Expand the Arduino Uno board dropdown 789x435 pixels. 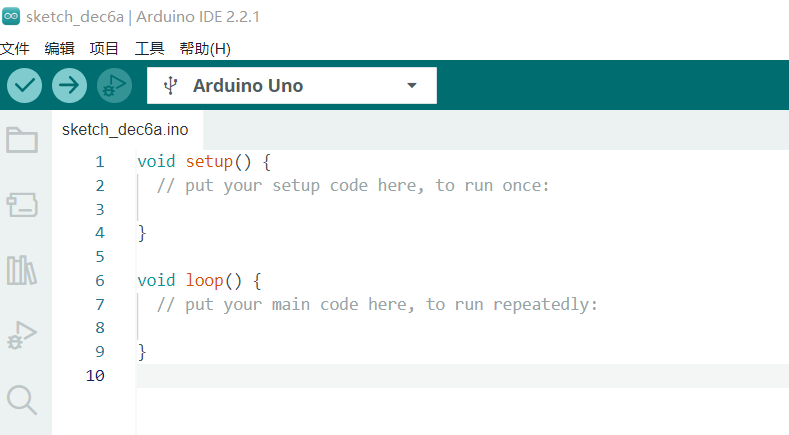click(292, 86)
